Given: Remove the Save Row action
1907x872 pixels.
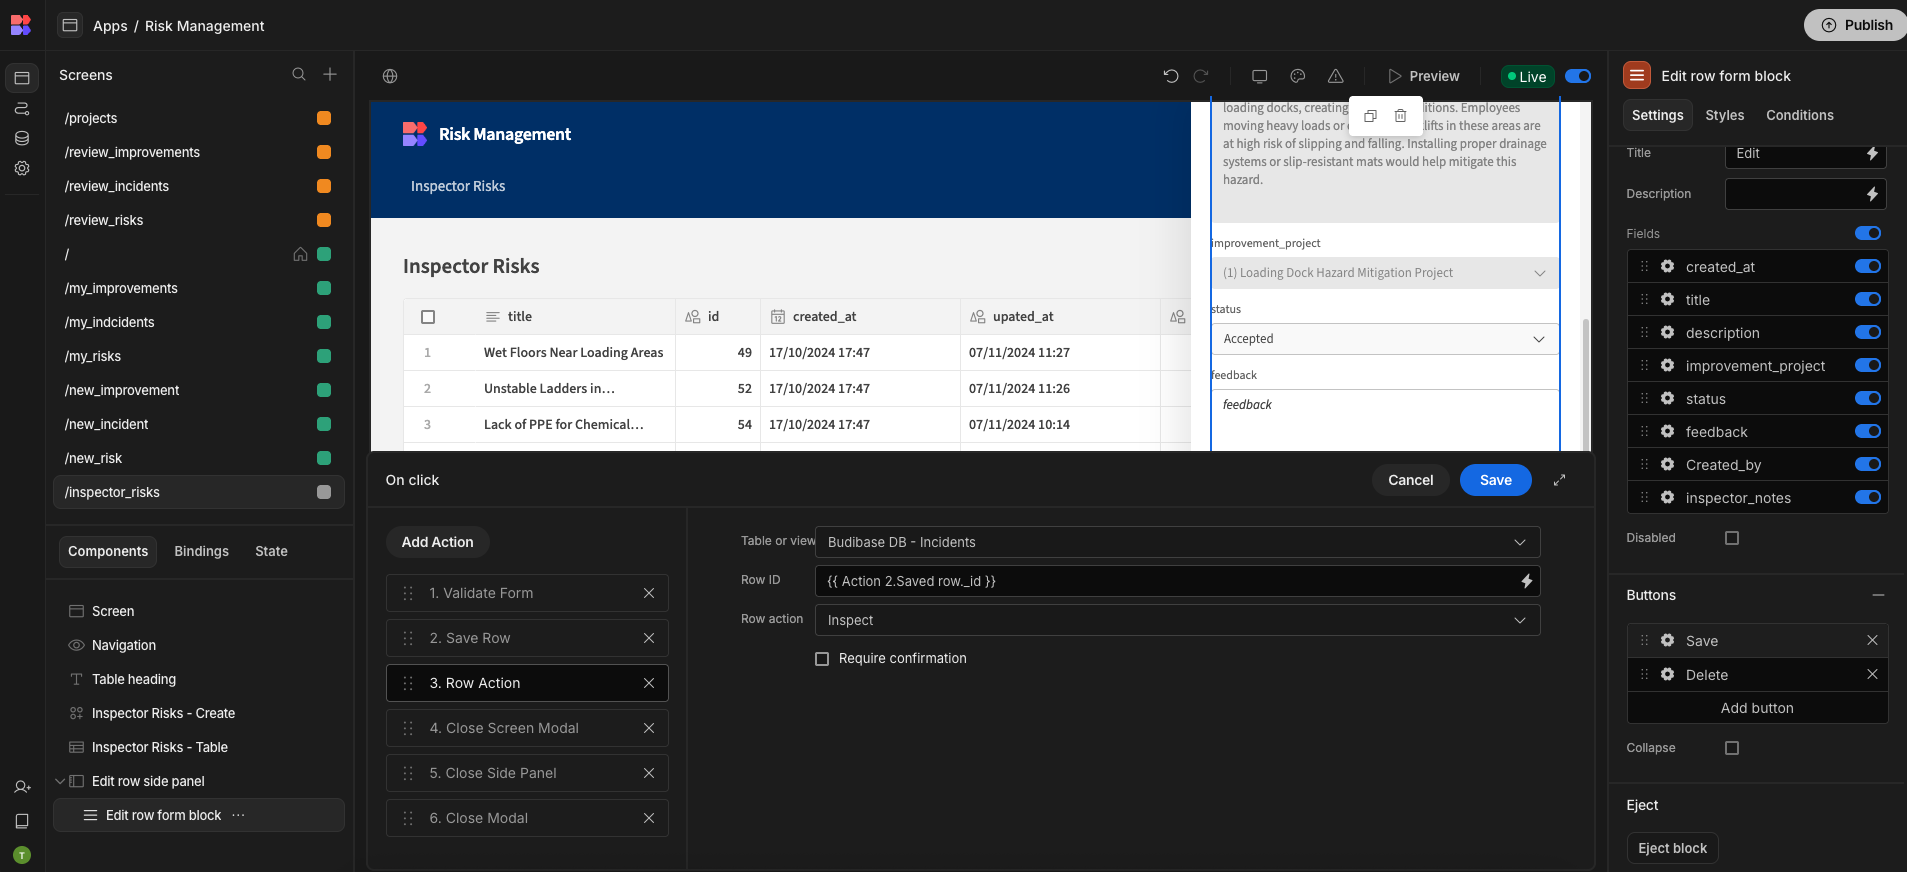Looking at the screenshot, I should pyautogui.click(x=649, y=638).
